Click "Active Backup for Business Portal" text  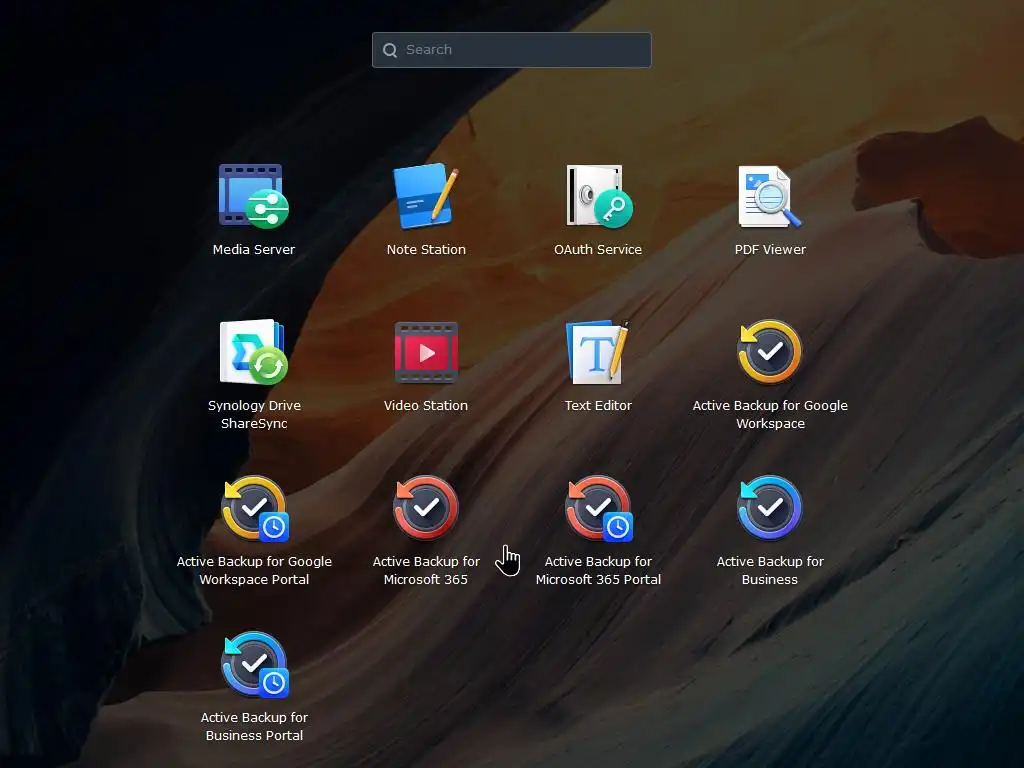(x=254, y=726)
